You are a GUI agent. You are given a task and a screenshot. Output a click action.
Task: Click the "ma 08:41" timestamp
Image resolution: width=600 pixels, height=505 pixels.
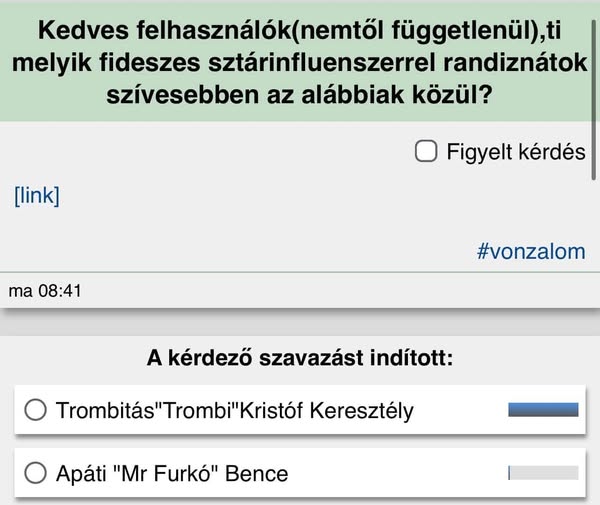(44, 291)
